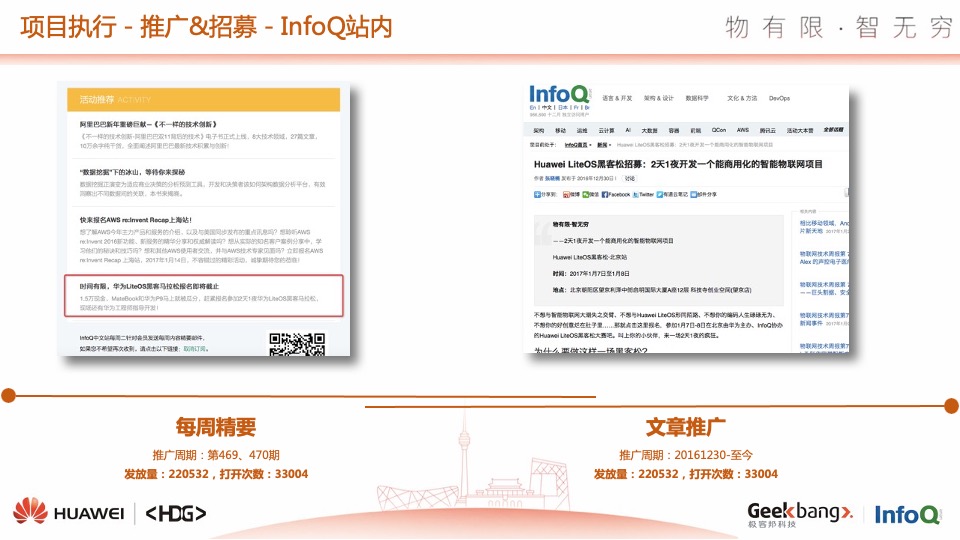The image size is (960, 540).
Task: Switch language to 中文
Action: click(546, 108)
